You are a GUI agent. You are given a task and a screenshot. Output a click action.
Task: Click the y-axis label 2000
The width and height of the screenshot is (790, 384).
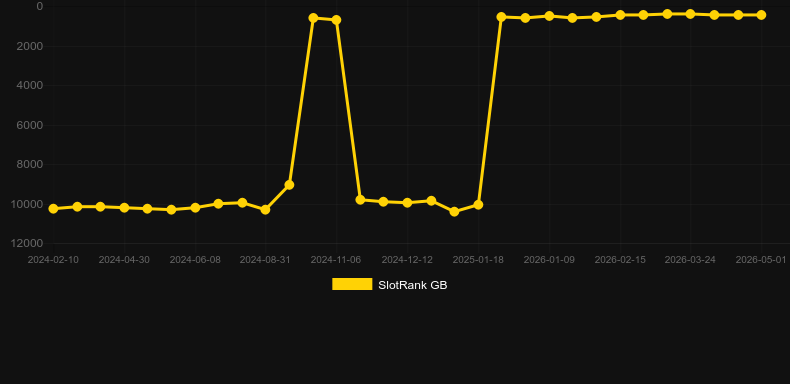pyautogui.click(x=30, y=46)
